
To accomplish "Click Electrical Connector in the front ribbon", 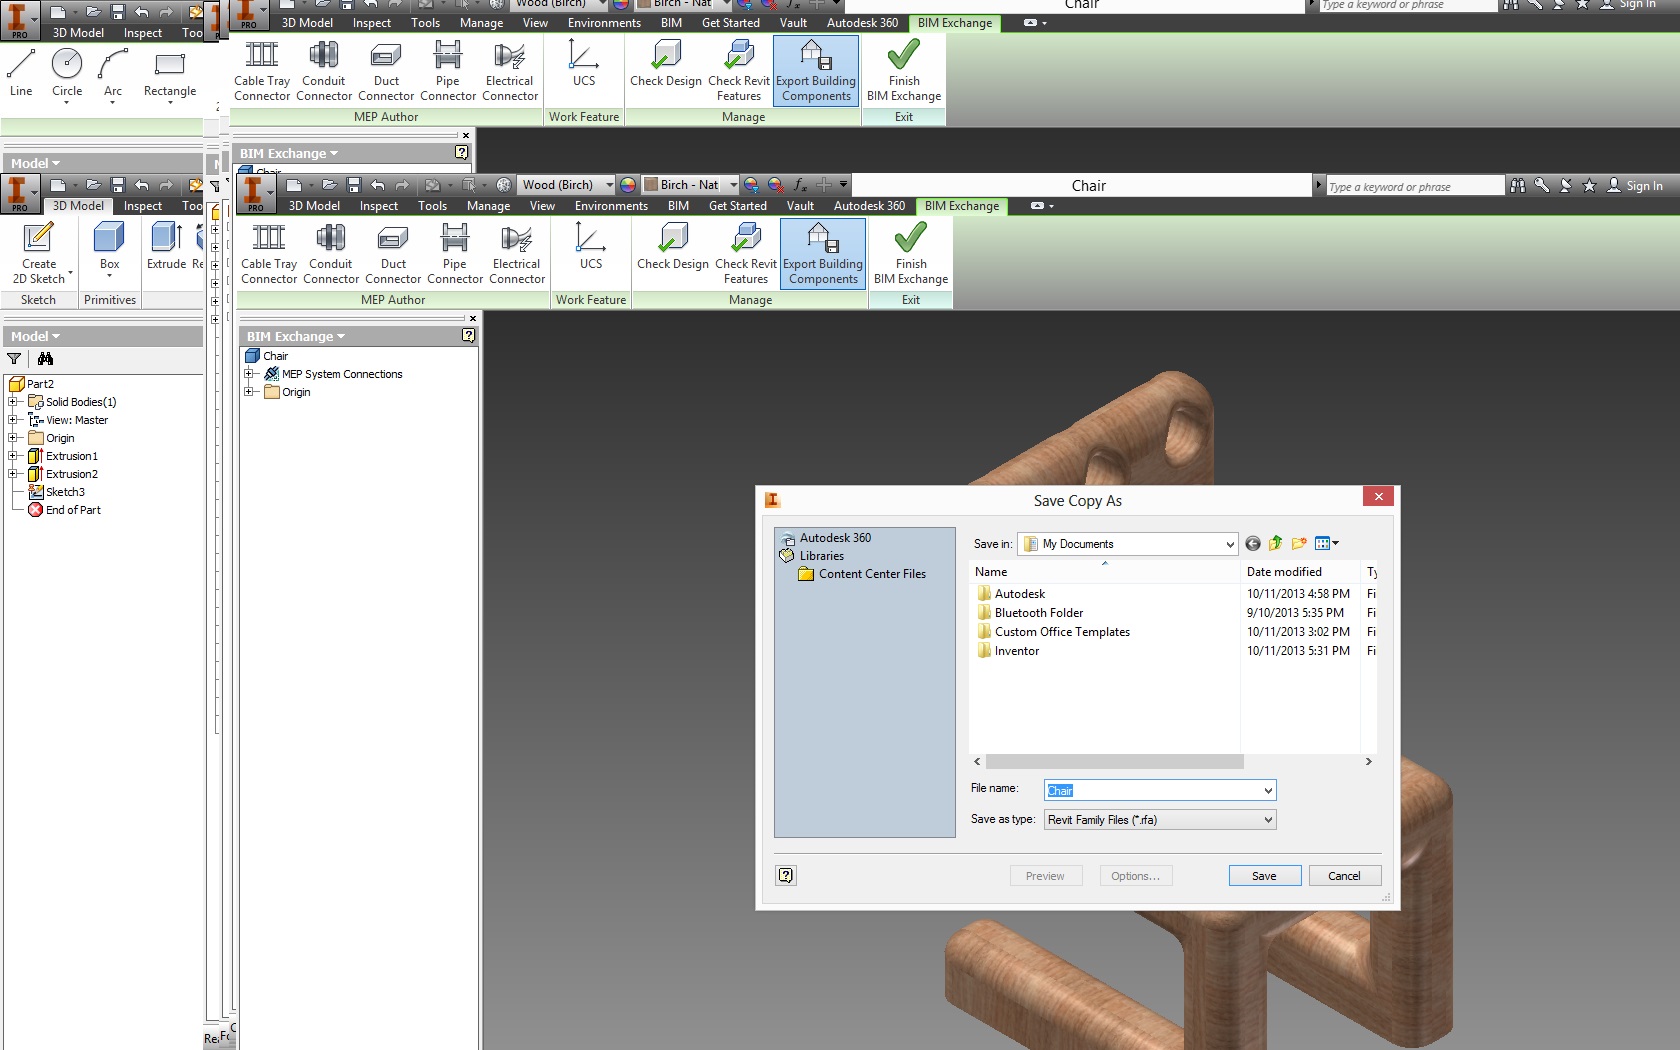I will tap(517, 253).
